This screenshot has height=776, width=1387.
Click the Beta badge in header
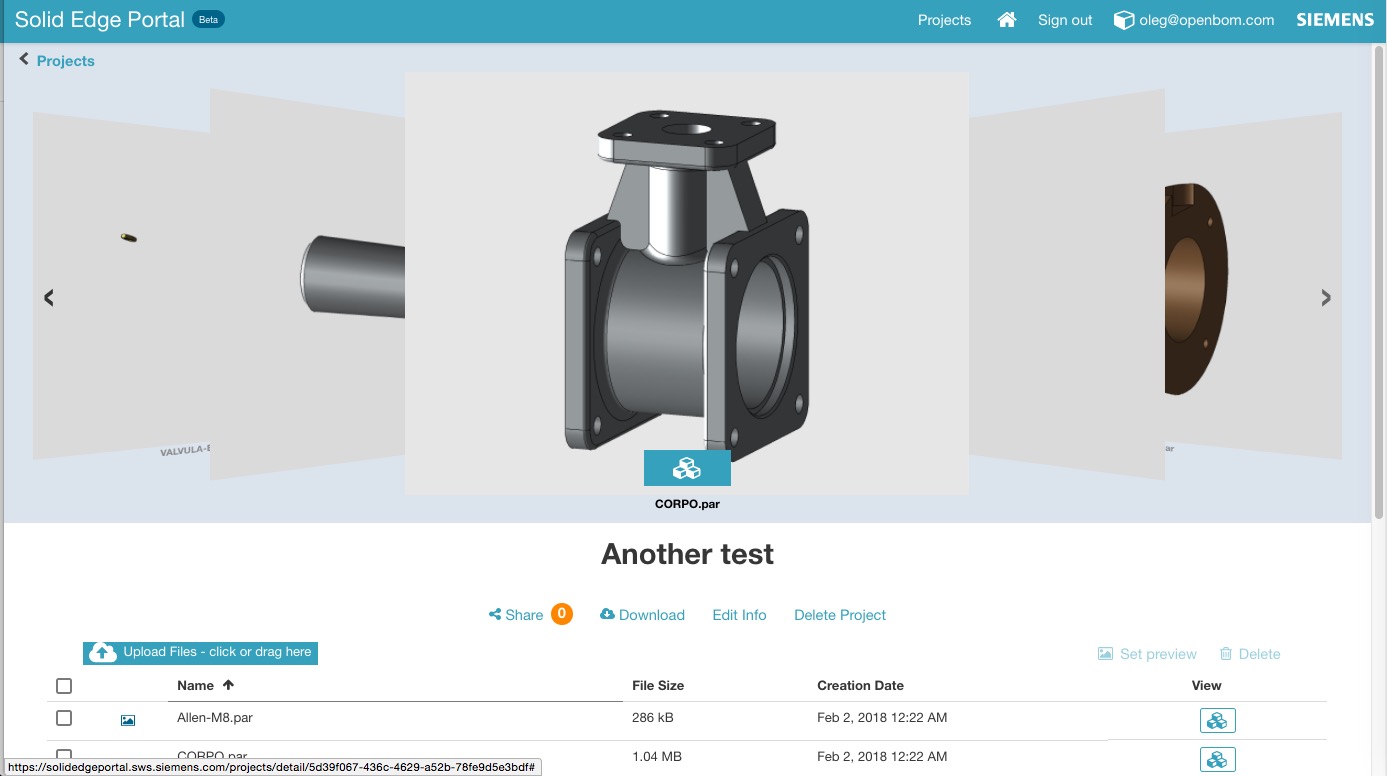point(208,20)
